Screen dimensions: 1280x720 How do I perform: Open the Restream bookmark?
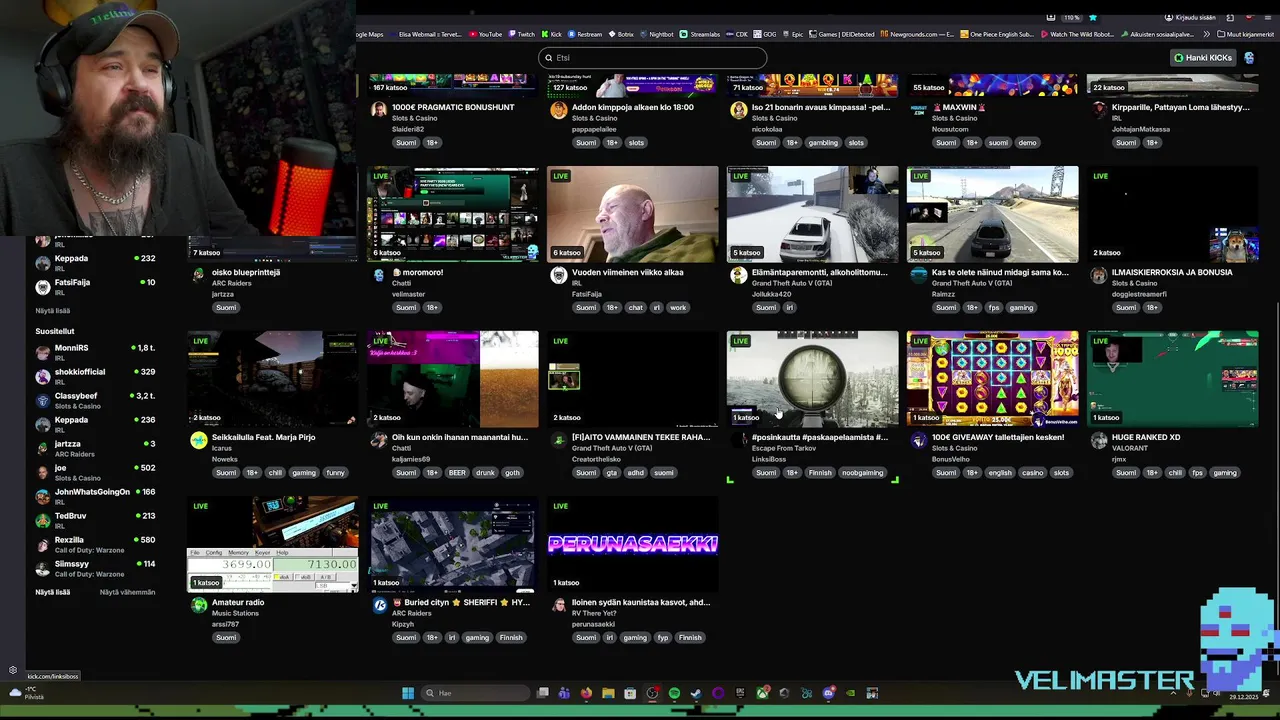(585, 34)
